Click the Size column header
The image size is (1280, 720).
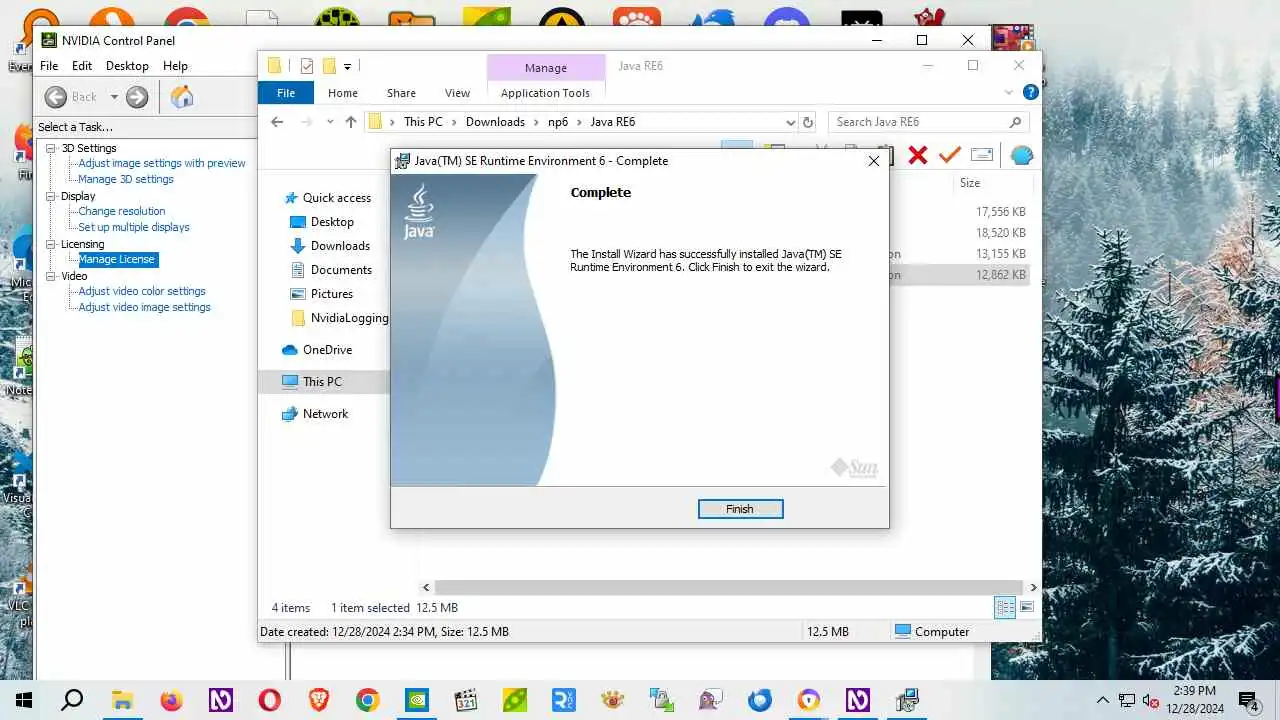[970, 183]
